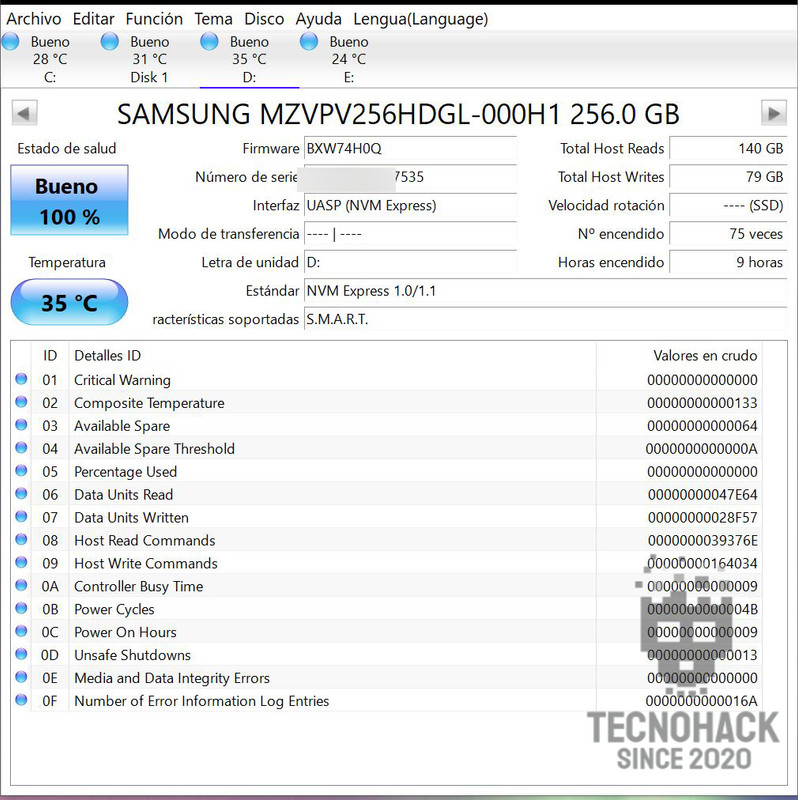Click status orb for Power On Hours row

[21, 631]
